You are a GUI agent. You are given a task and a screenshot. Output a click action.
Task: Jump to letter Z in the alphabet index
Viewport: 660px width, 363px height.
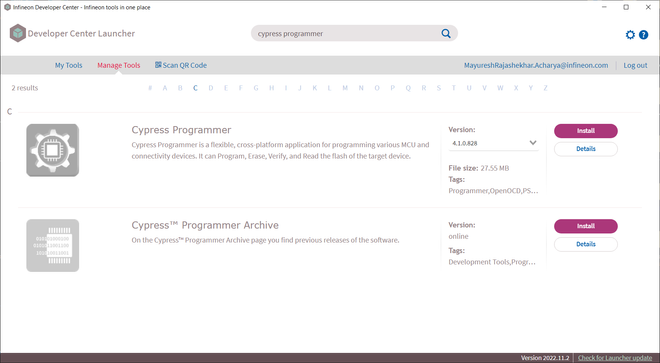546,88
